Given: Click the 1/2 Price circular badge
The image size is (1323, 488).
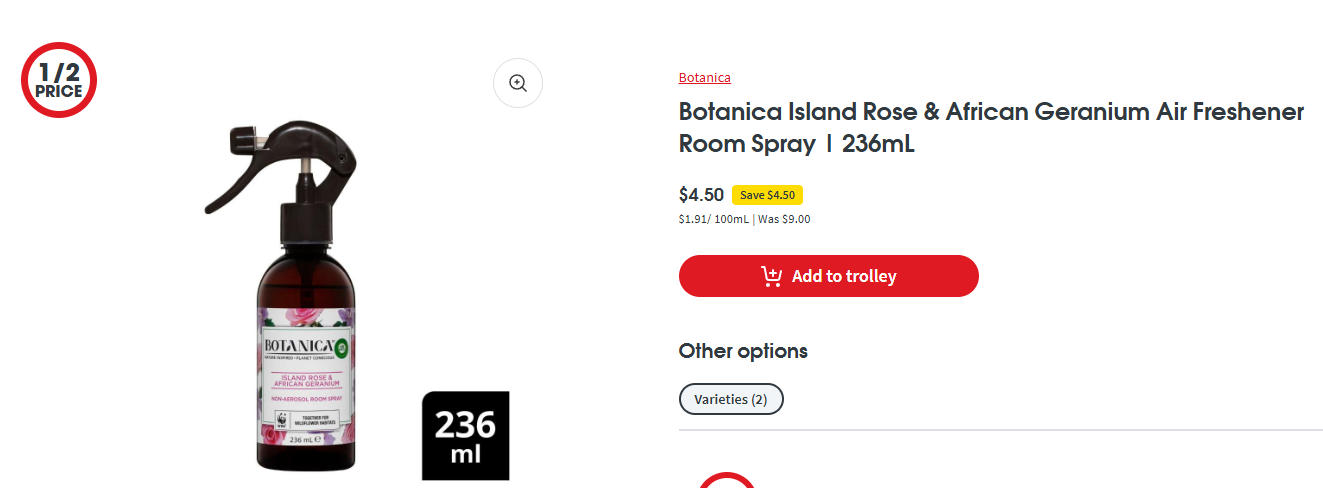Looking at the screenshot, I should (59, 80).
